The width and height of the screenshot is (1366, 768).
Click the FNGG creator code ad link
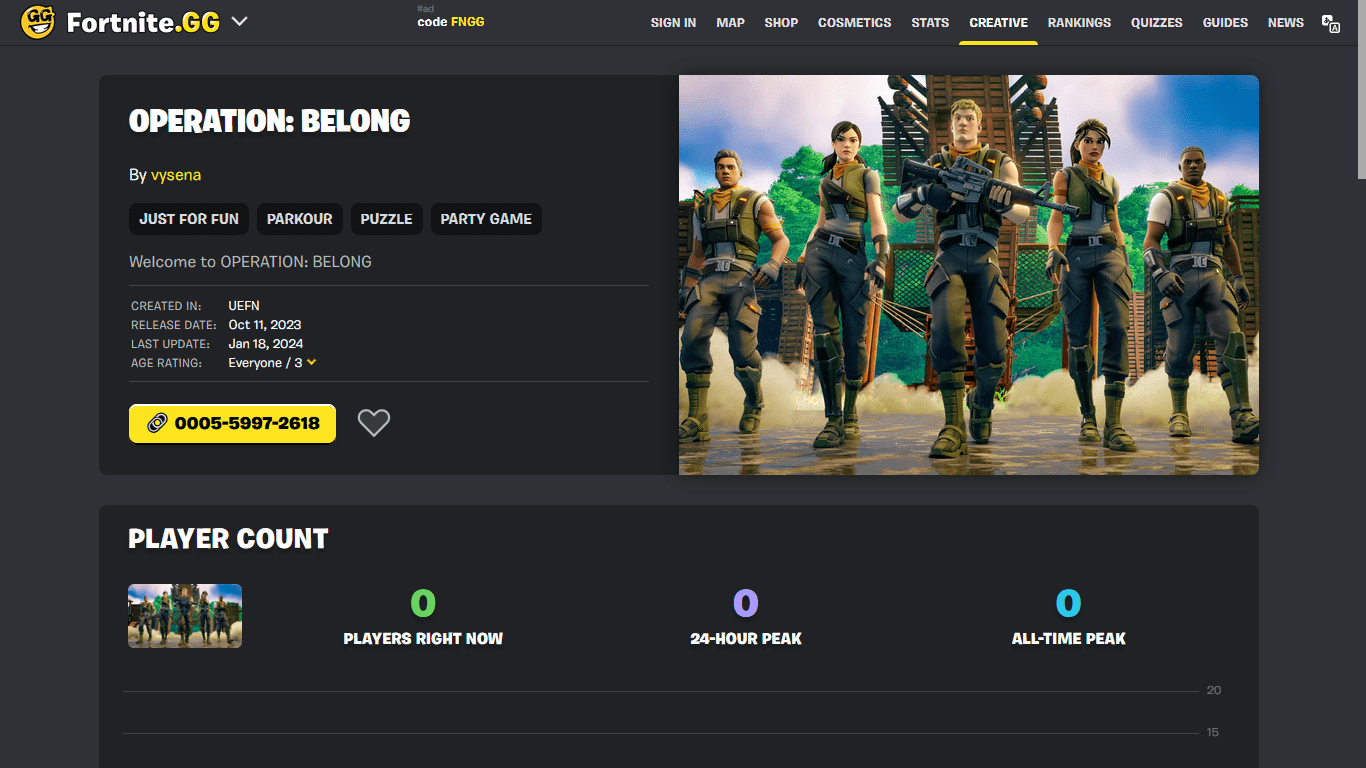(451, 21)
